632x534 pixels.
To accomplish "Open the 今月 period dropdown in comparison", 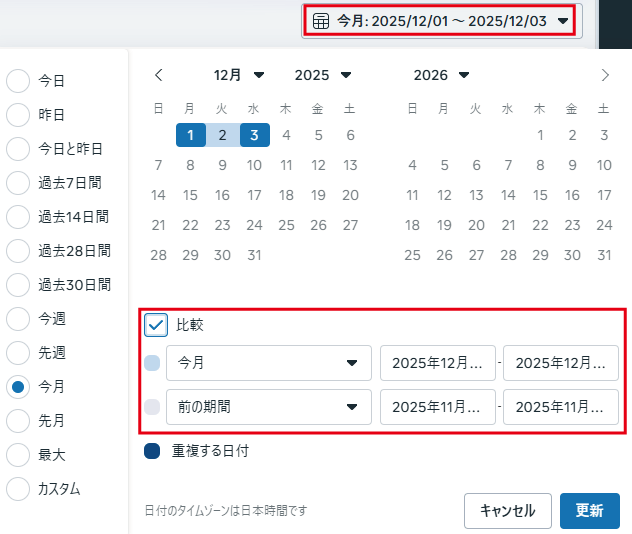I will point(269,363).
